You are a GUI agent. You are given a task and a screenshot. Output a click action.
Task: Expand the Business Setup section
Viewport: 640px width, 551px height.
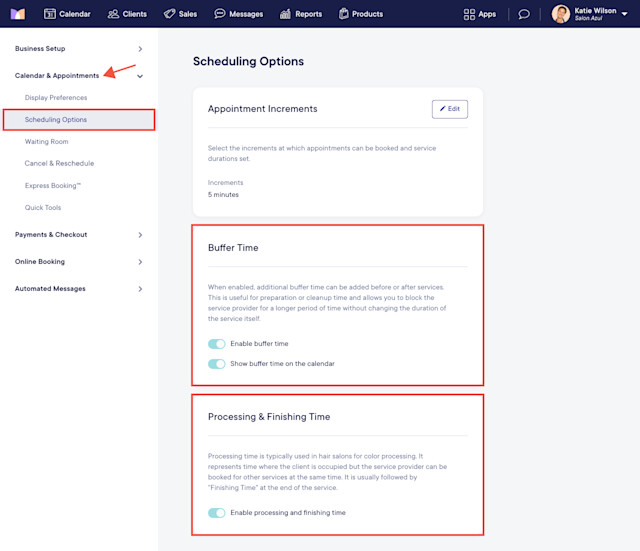(79, 49)
